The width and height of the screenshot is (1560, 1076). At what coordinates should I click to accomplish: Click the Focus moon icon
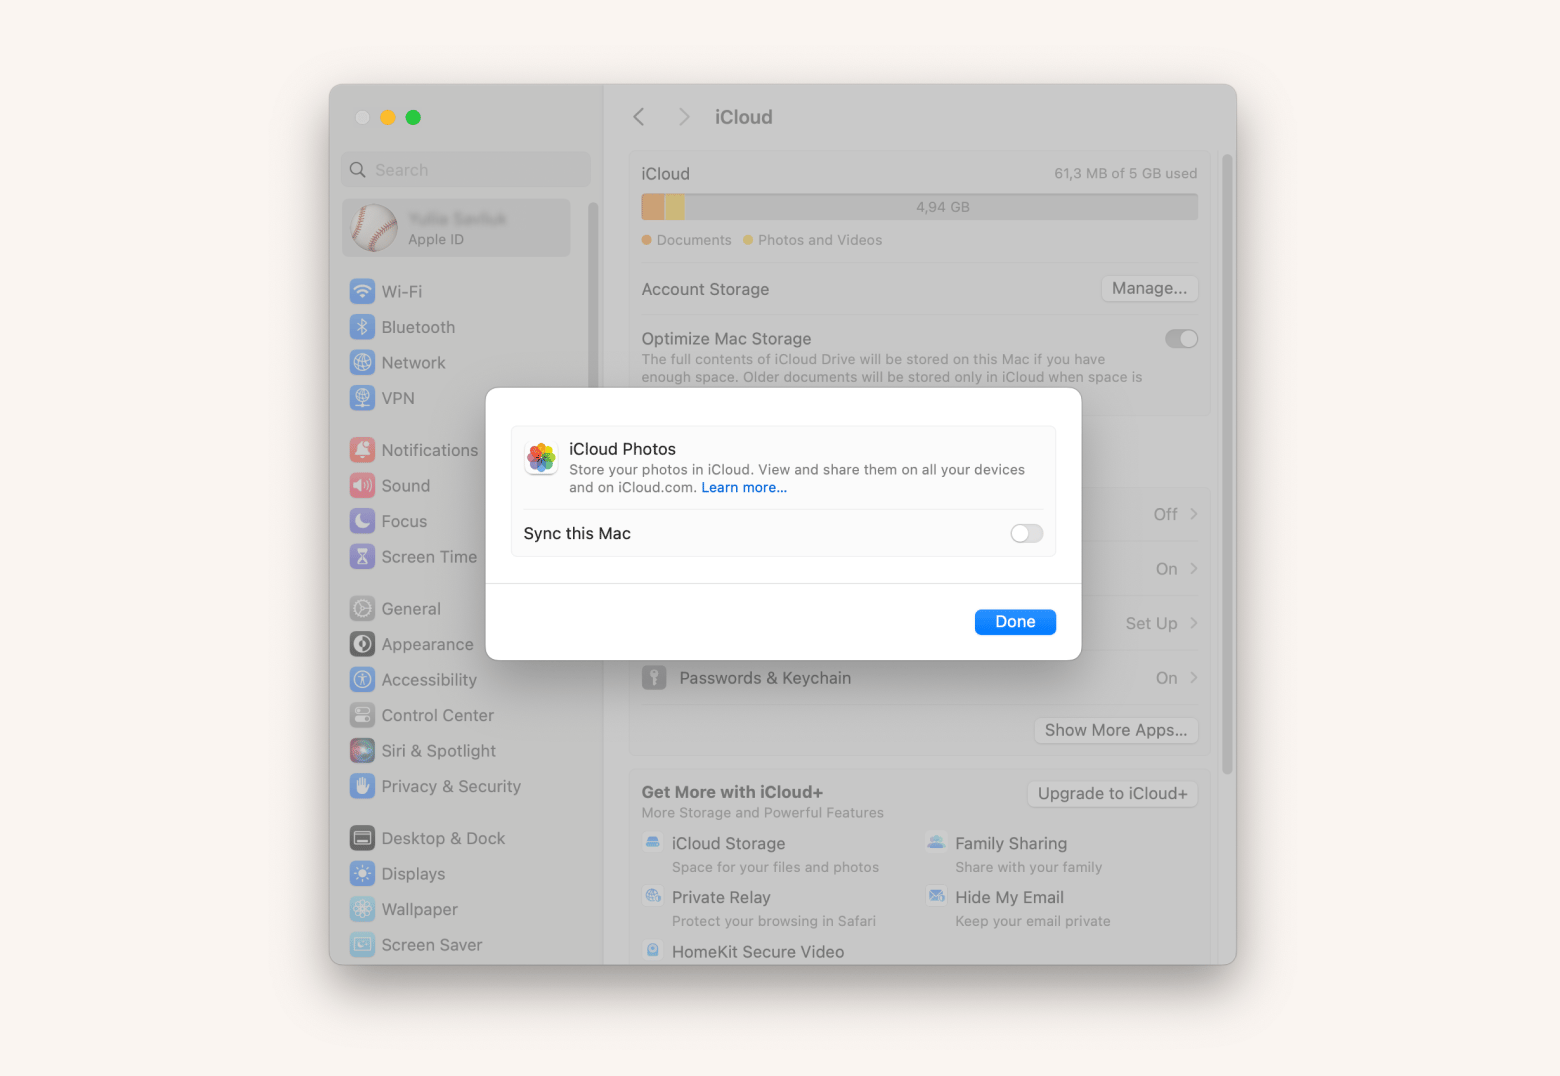point(362,521)
